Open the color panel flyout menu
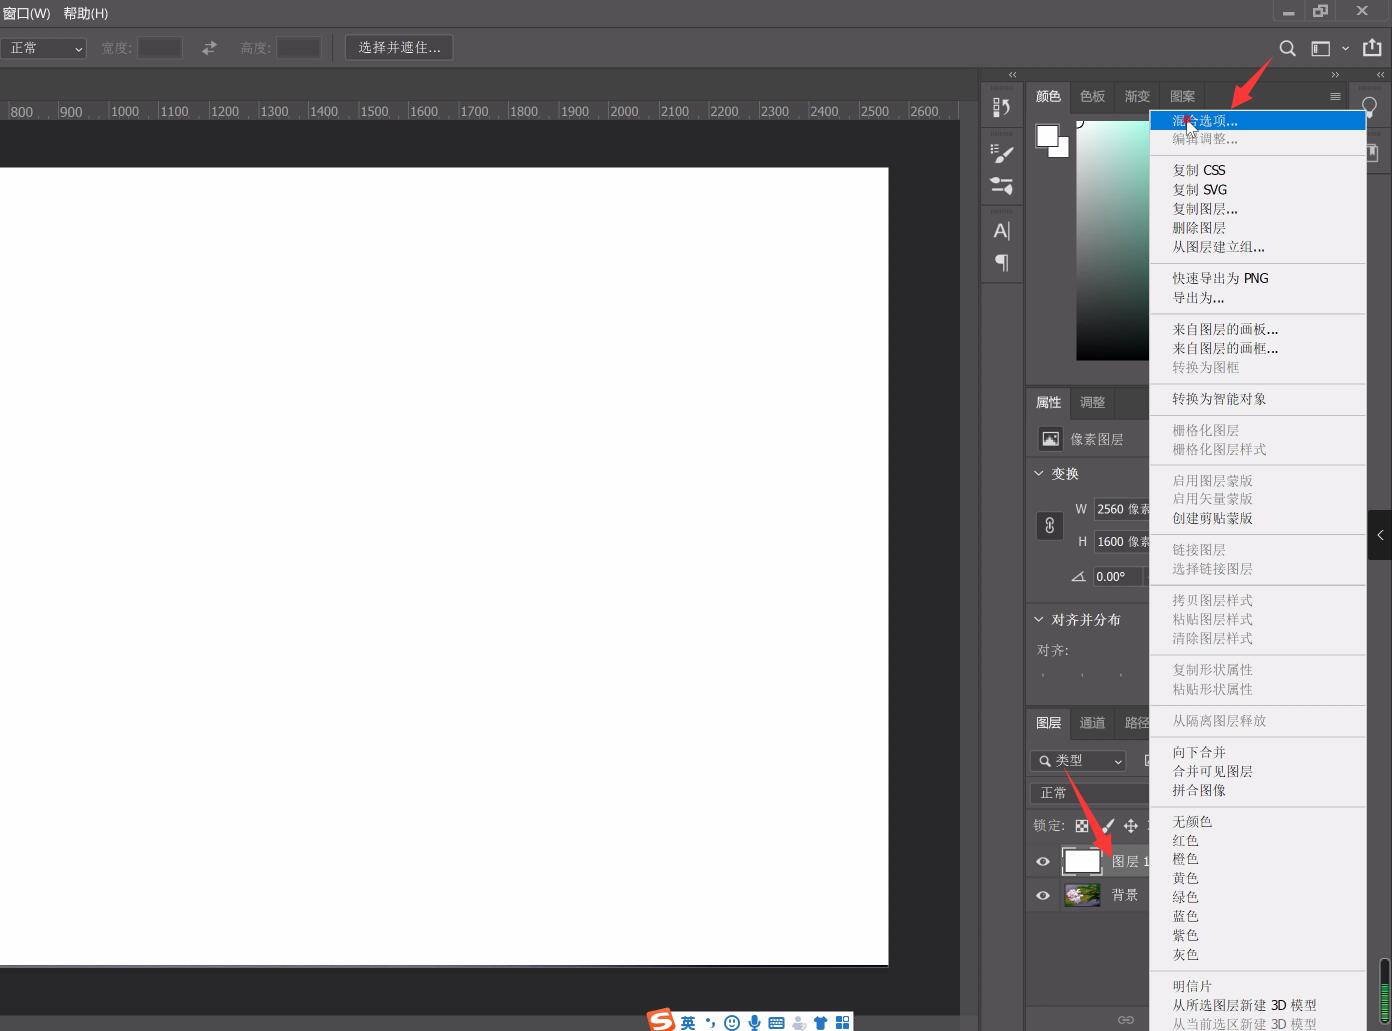This screenshot has width=1392, height=1031. tap(1335, 96)
